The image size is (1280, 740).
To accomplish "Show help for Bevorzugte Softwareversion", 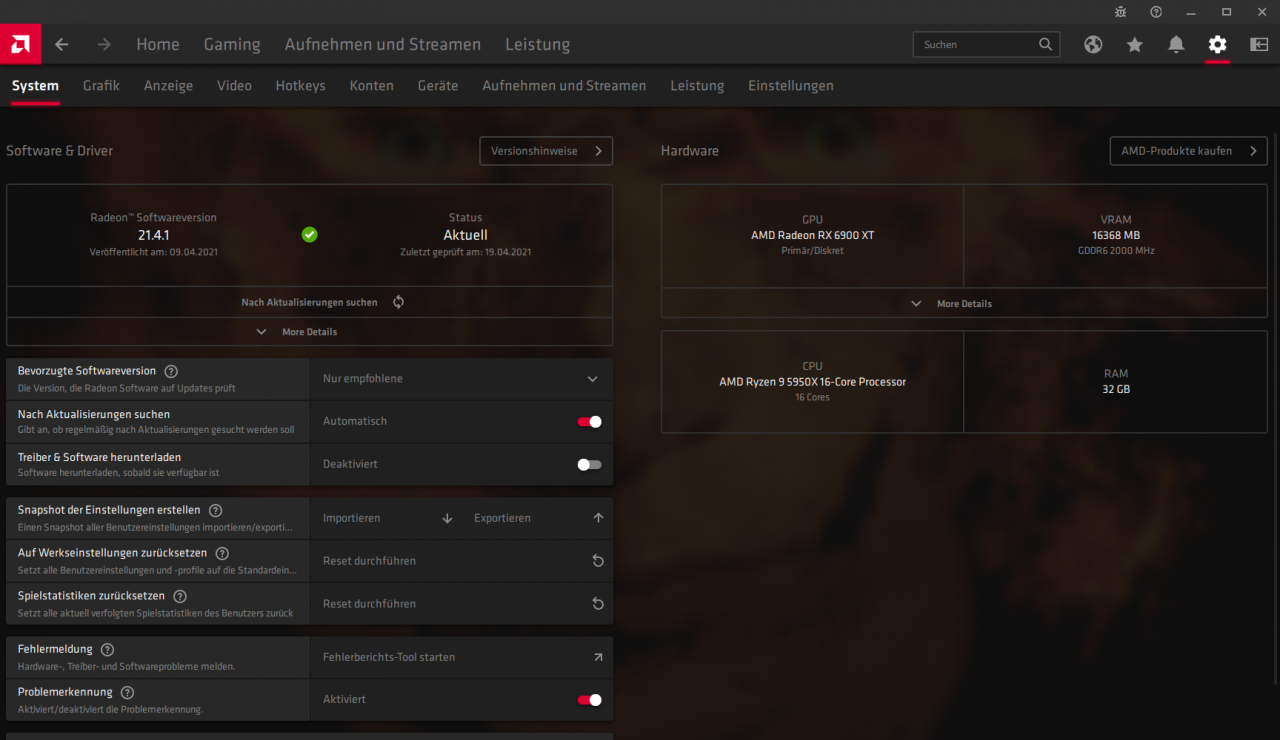I will coord(171,371).
